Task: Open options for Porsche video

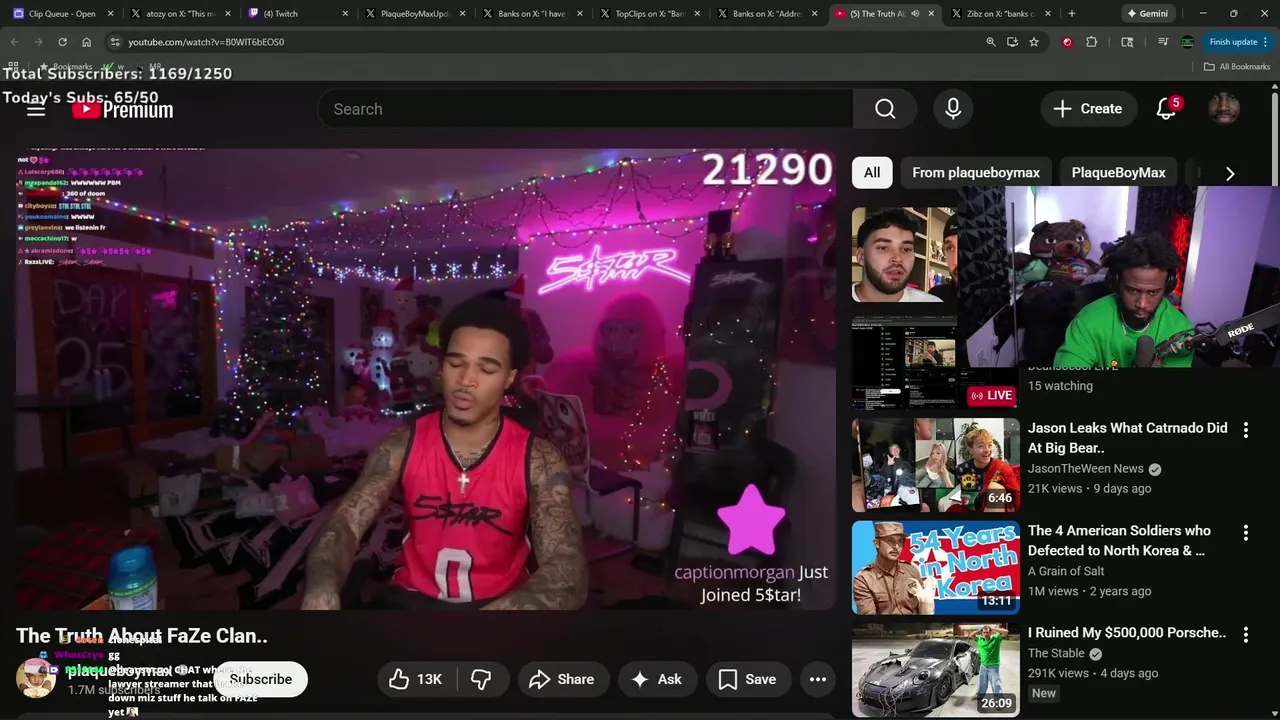Action: pyautogui.click(x=1246, y=635)
